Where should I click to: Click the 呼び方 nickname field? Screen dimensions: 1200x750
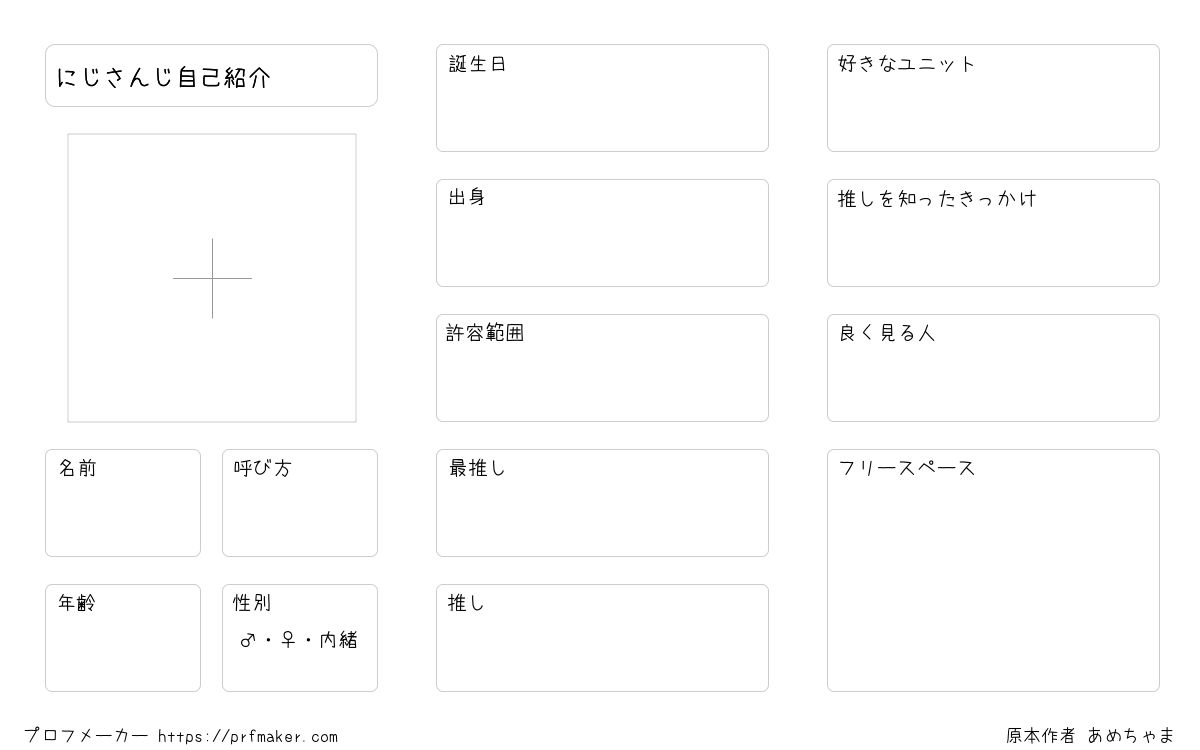[300, 503]
